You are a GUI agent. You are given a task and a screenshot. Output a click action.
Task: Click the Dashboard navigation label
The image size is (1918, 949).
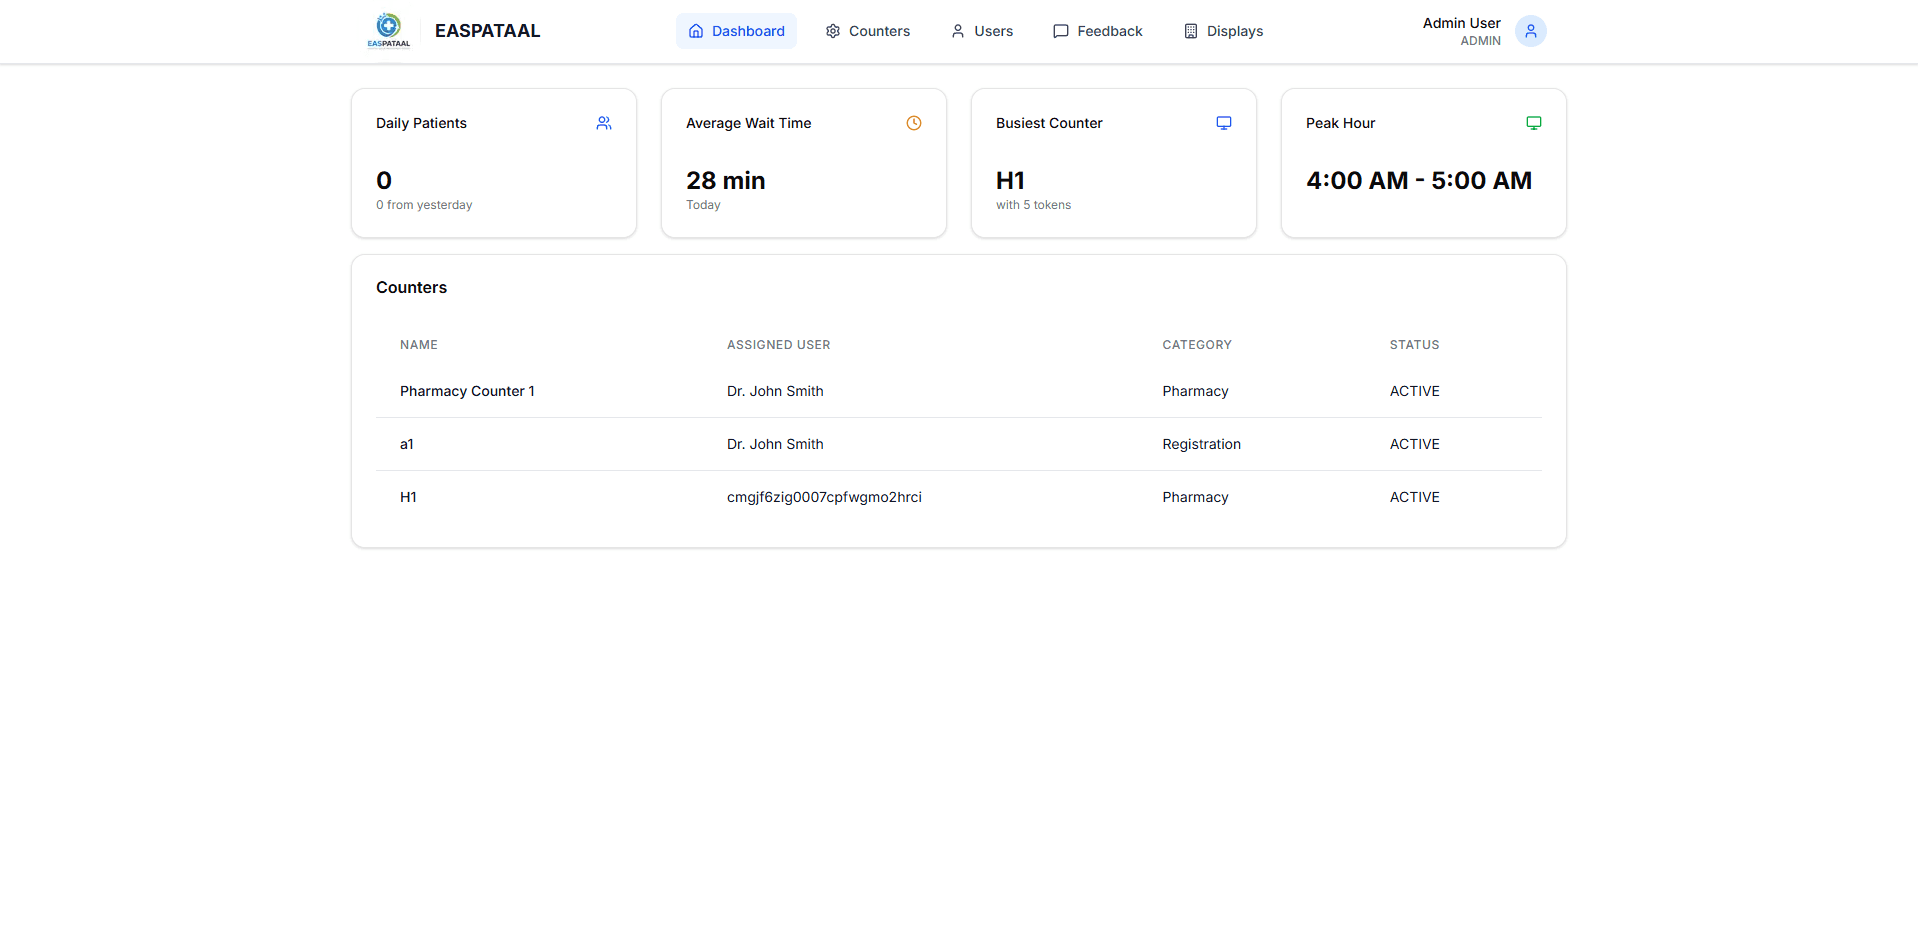(x=747, y=31)
